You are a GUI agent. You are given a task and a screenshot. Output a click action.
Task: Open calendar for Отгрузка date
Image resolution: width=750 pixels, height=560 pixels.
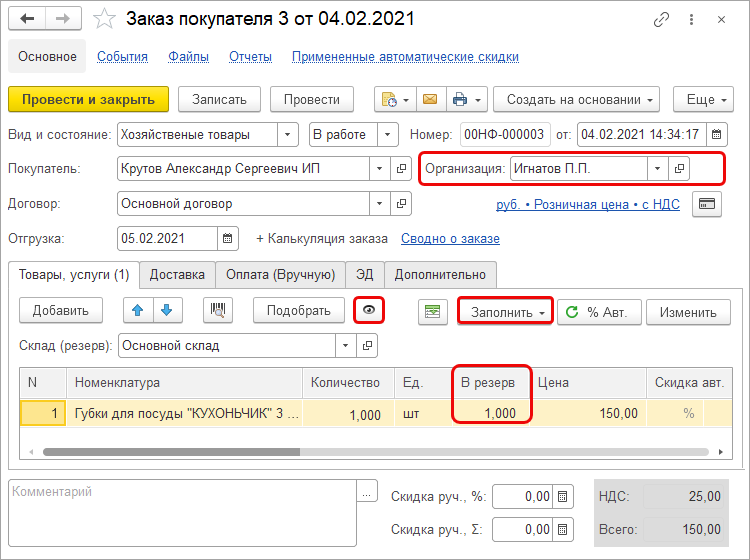click(228, 238)
